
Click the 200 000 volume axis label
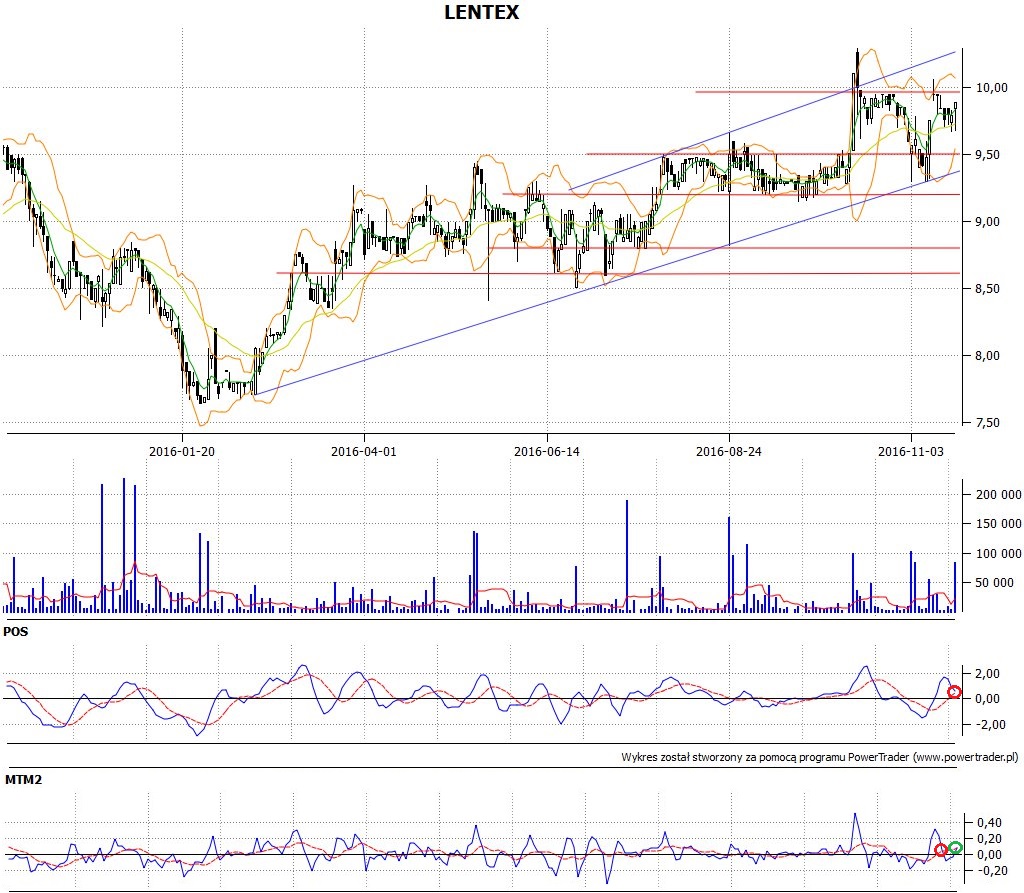pyautogui.click(x=999, y=495)
